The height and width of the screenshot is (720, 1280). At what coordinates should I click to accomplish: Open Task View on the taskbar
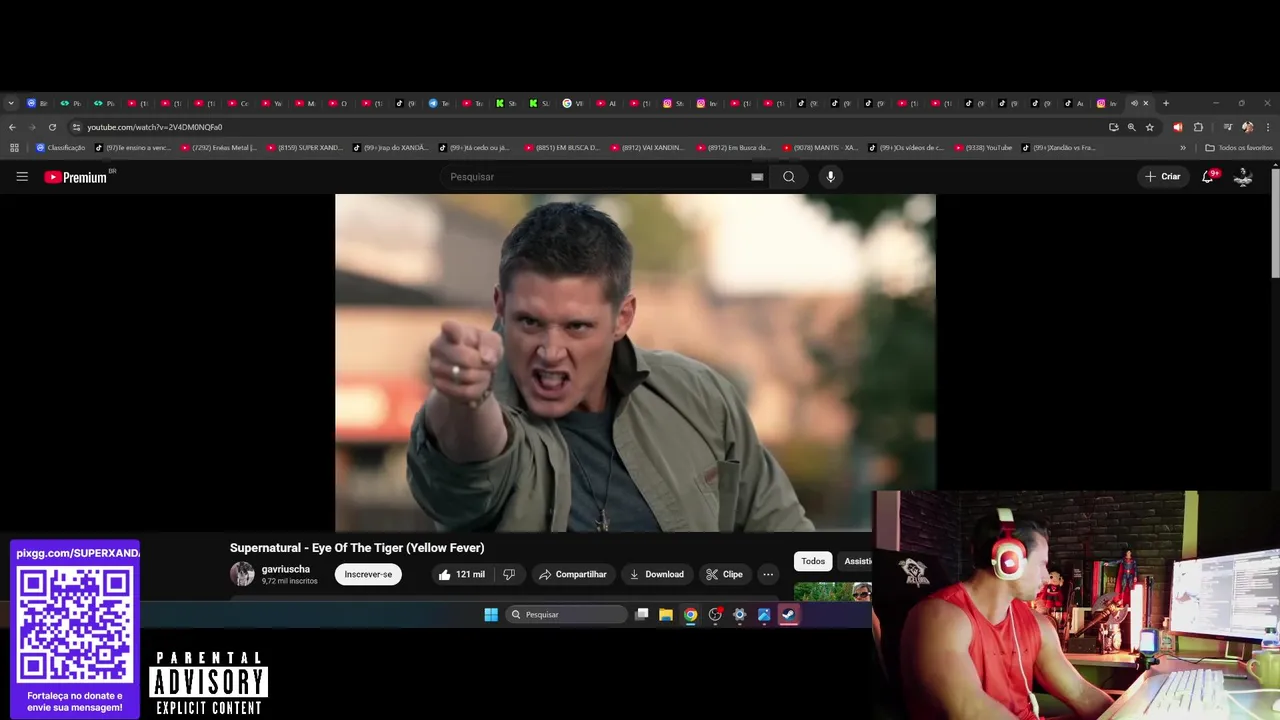642,615
